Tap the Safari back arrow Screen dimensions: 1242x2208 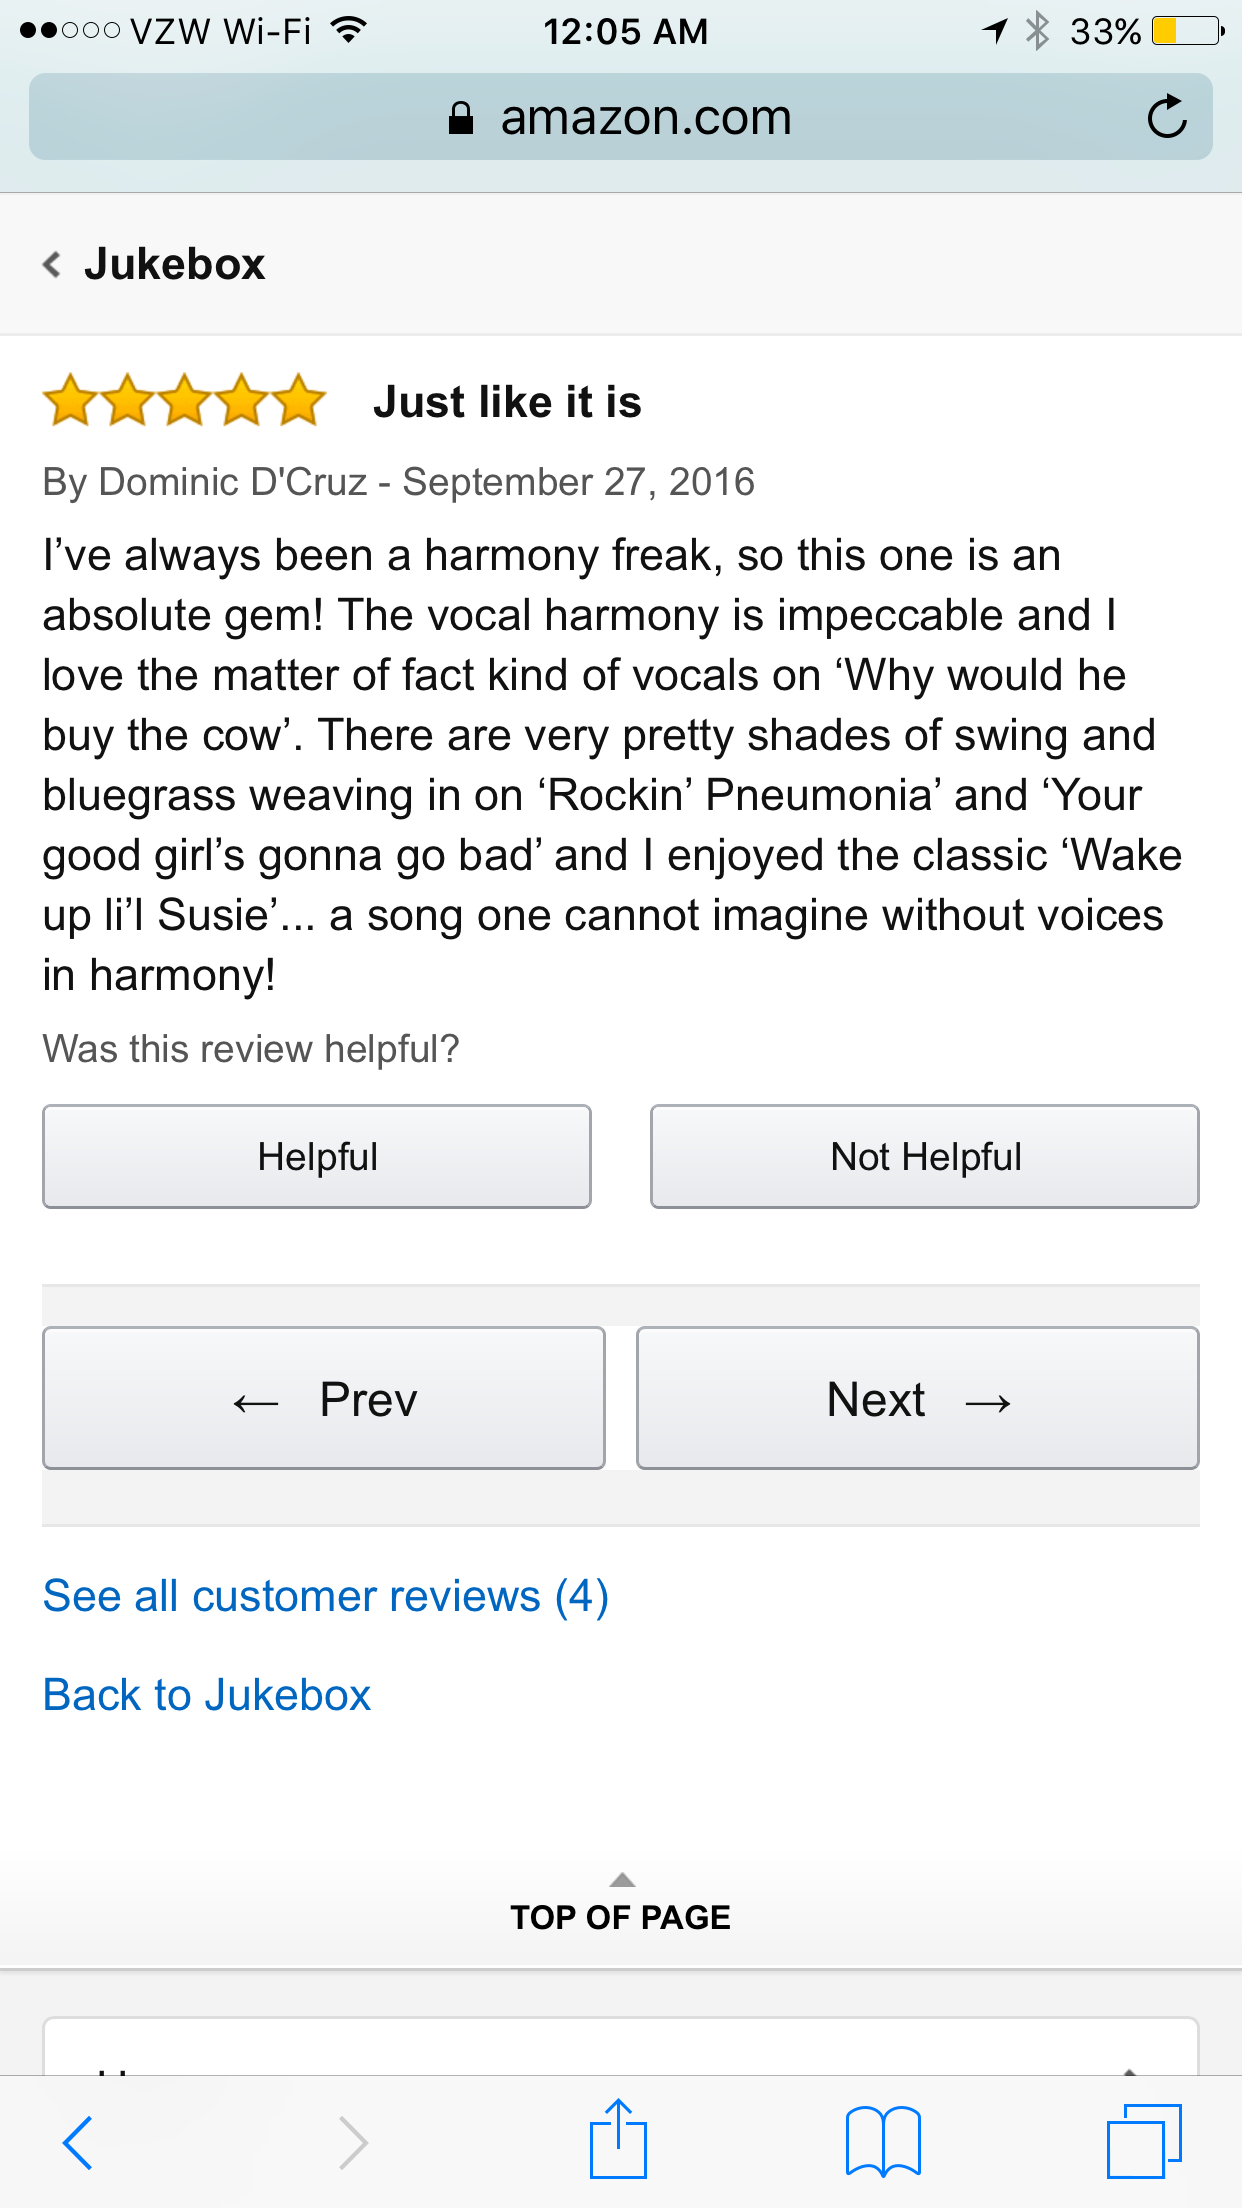(x=78, y=2143)
